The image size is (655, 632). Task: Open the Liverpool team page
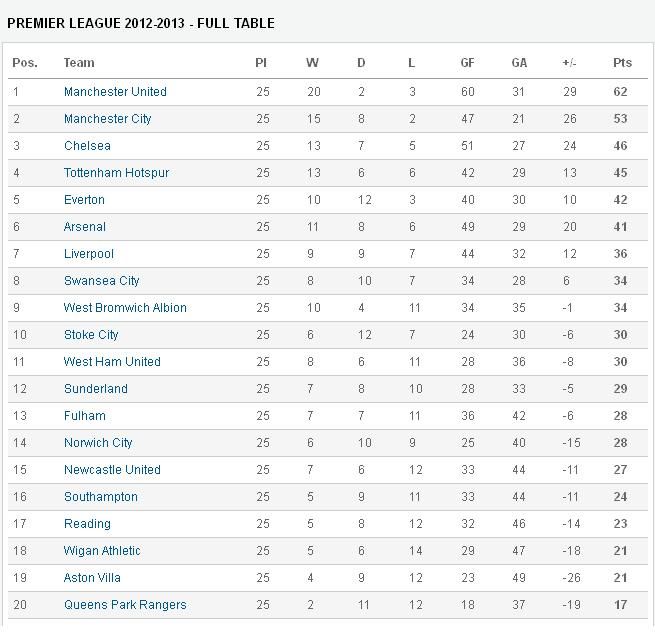click(89, 254)
